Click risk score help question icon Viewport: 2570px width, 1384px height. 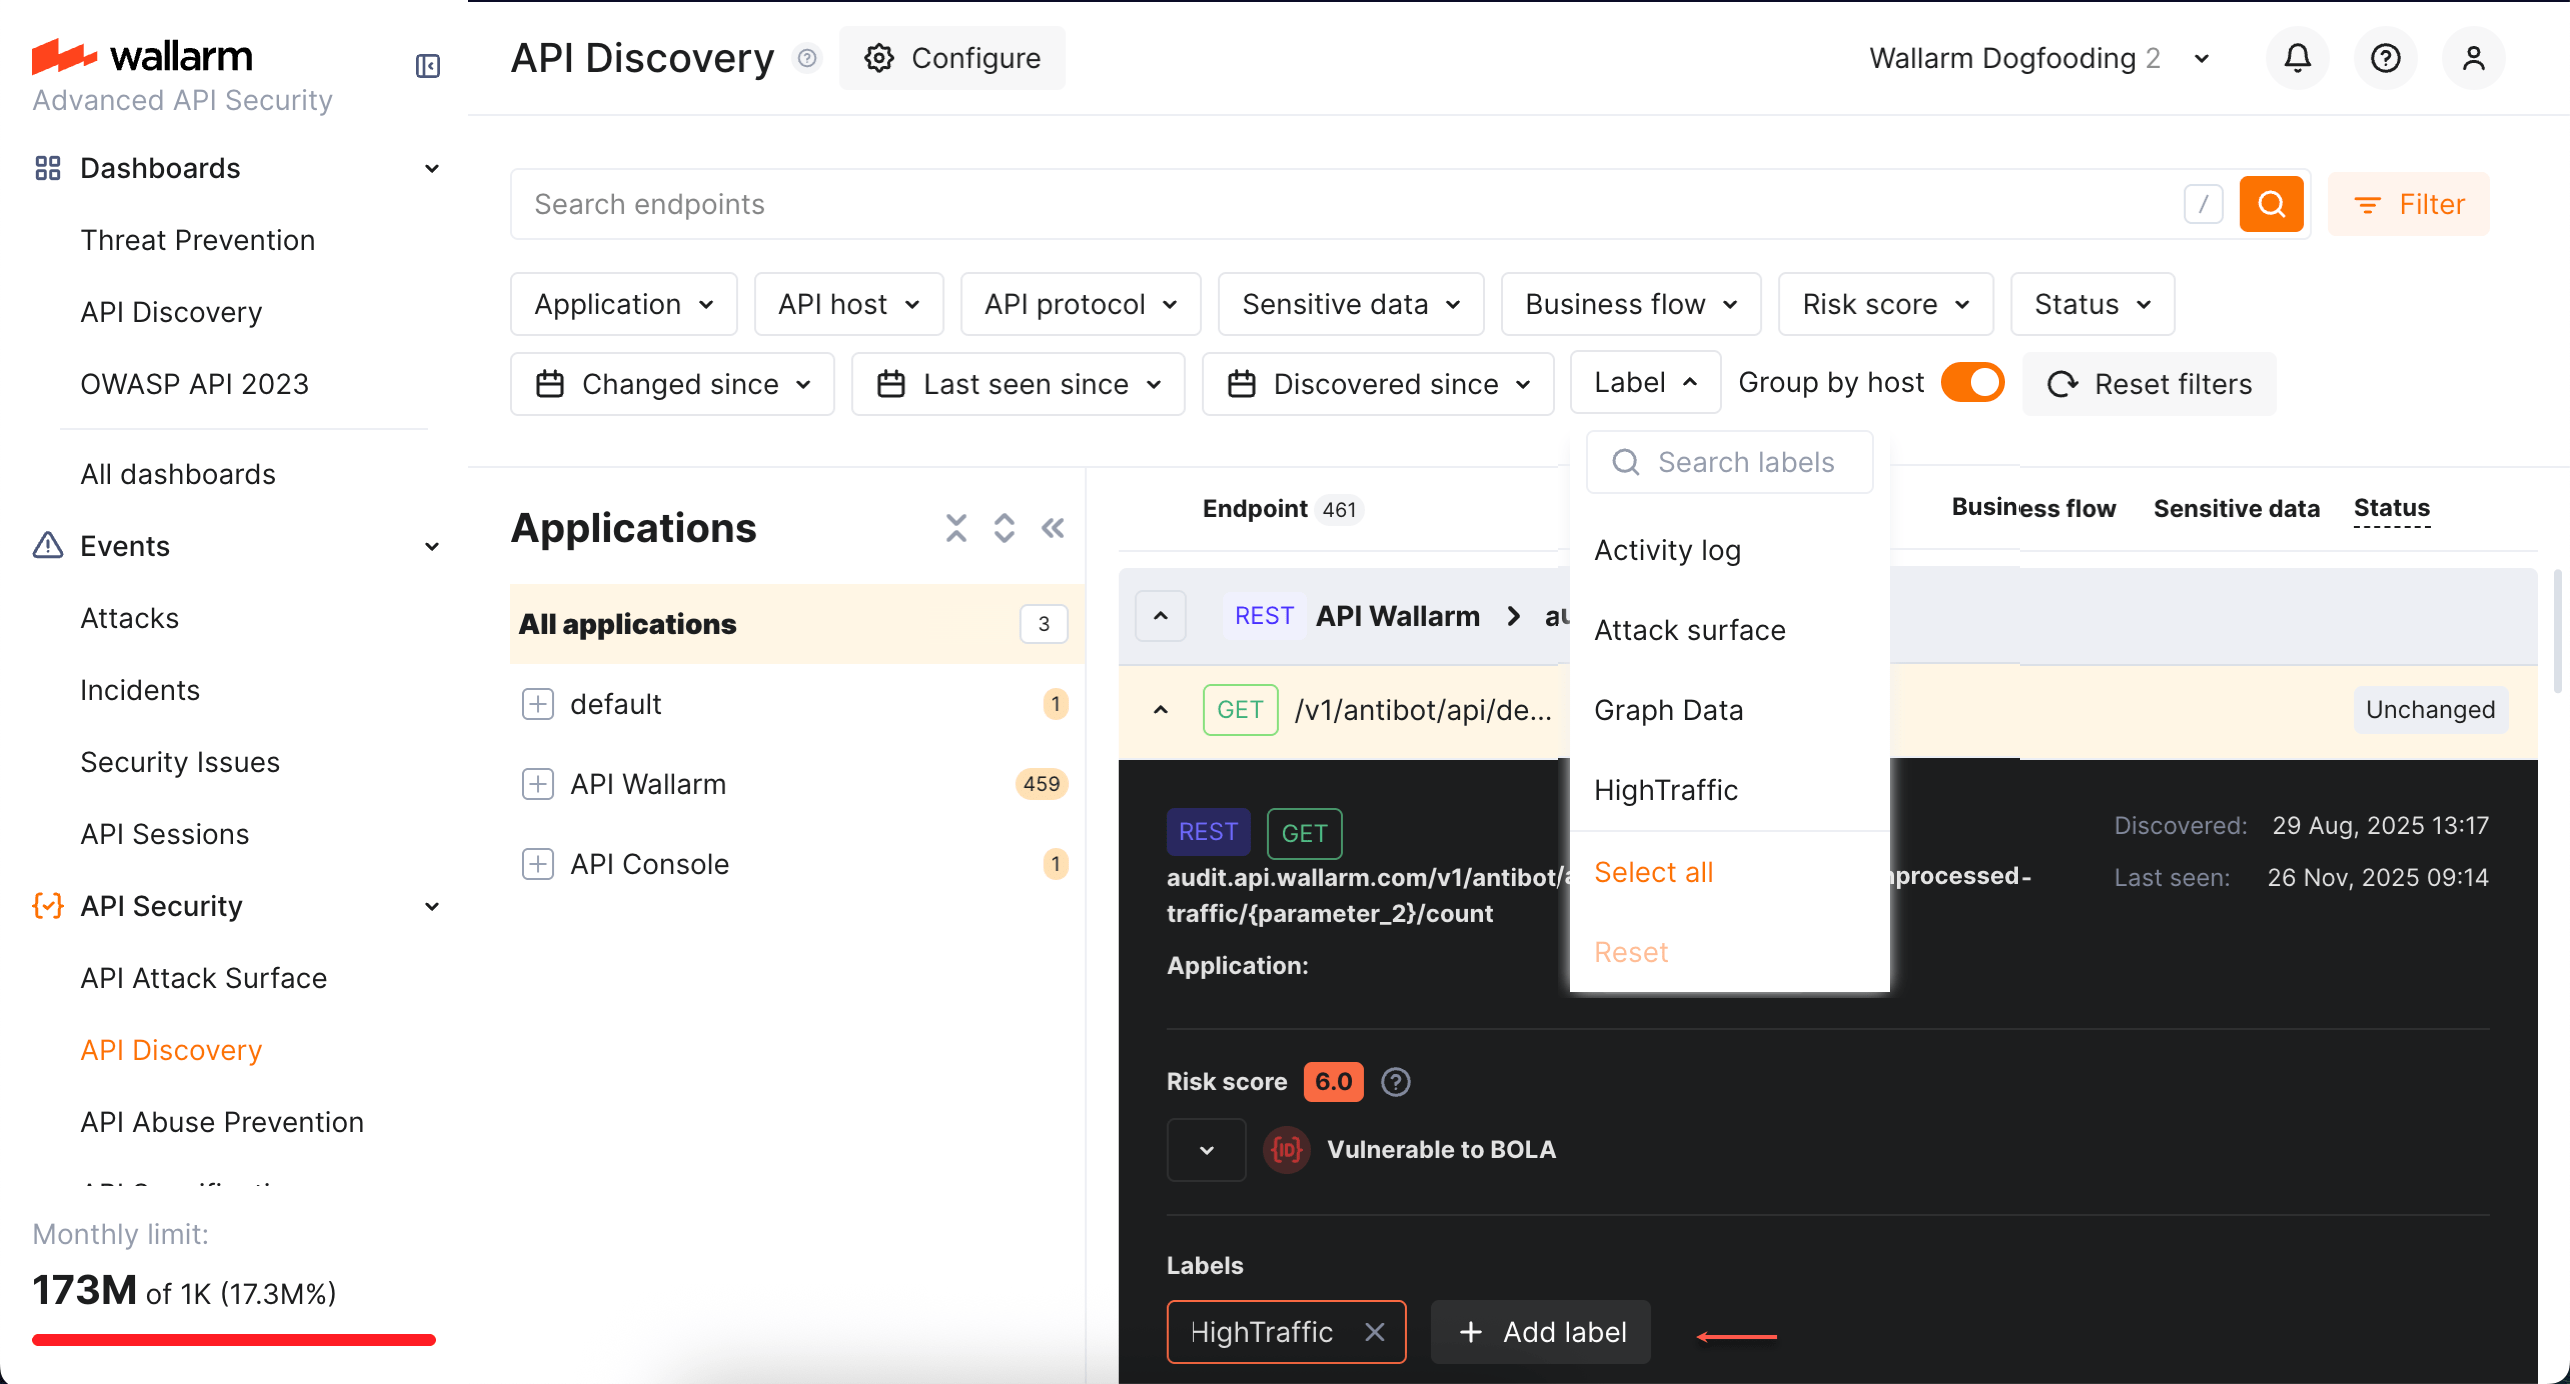pyautogui.click(x=1395, y=1082)
